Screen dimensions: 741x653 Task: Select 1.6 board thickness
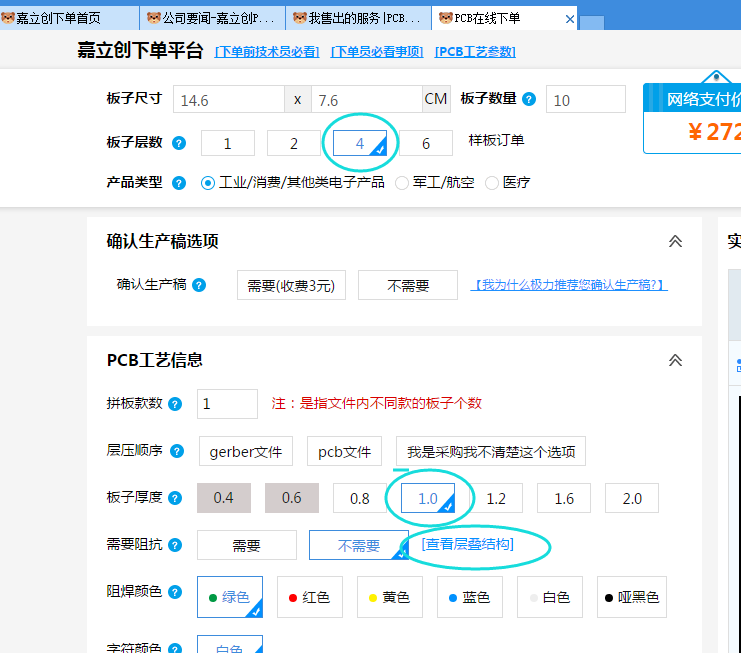coord(564,498)
